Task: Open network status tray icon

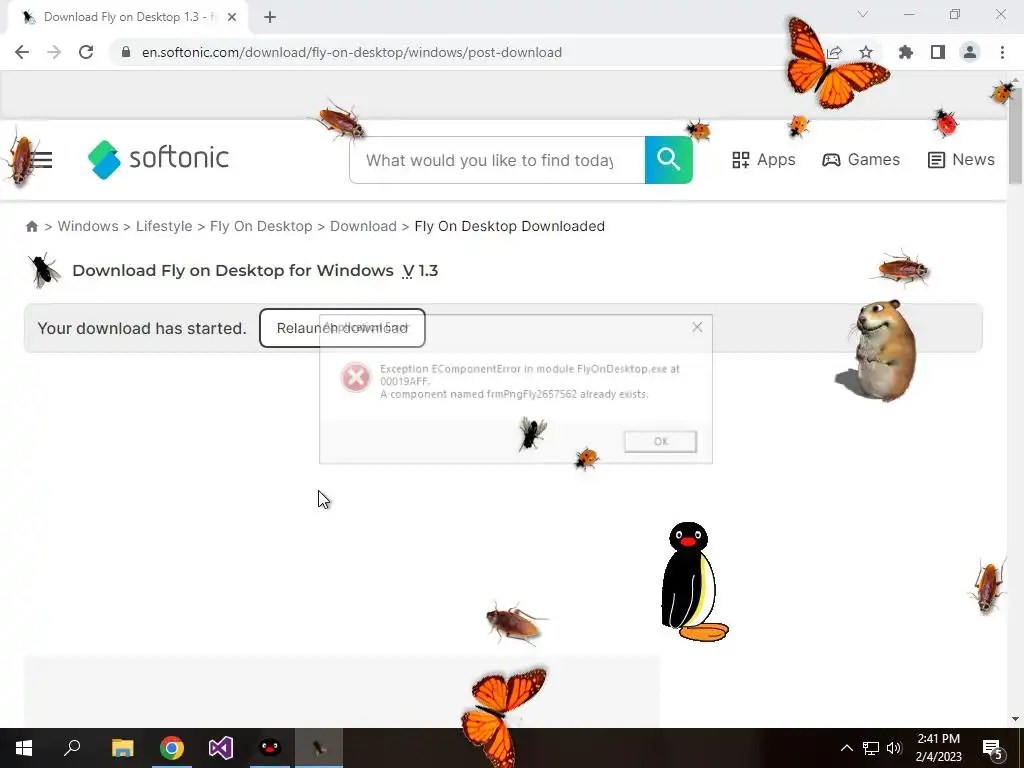Action: 871,748
